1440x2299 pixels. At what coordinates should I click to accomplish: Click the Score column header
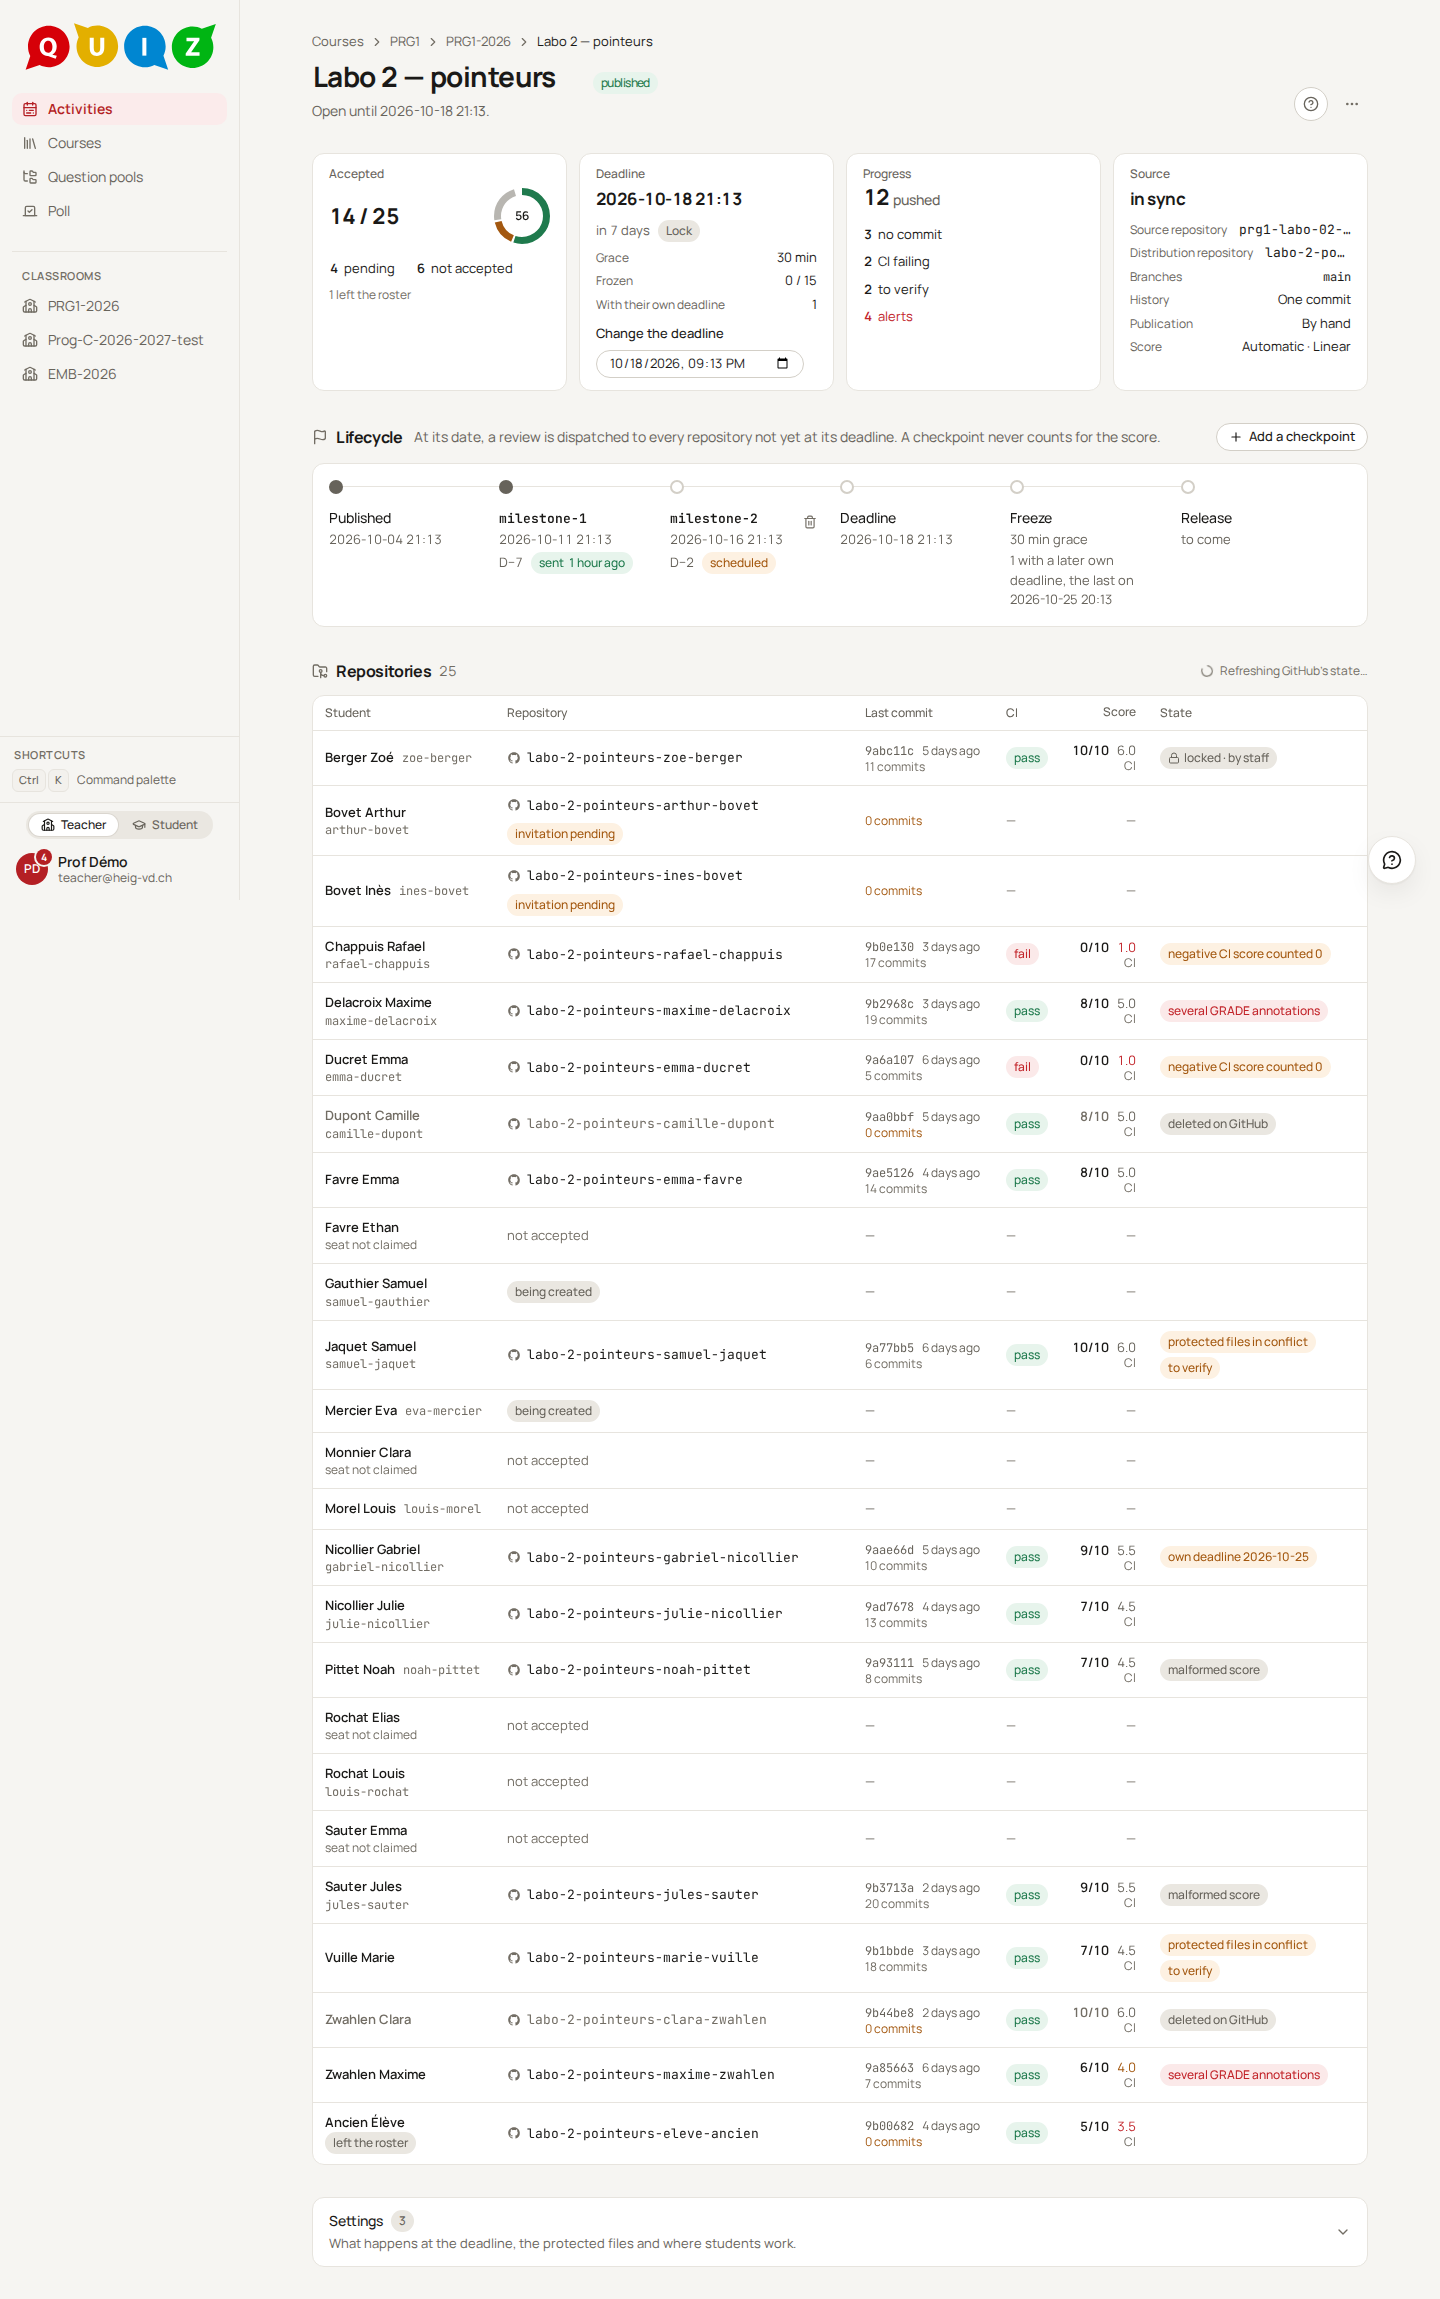pyautogui.click(x=1119, y=712)
